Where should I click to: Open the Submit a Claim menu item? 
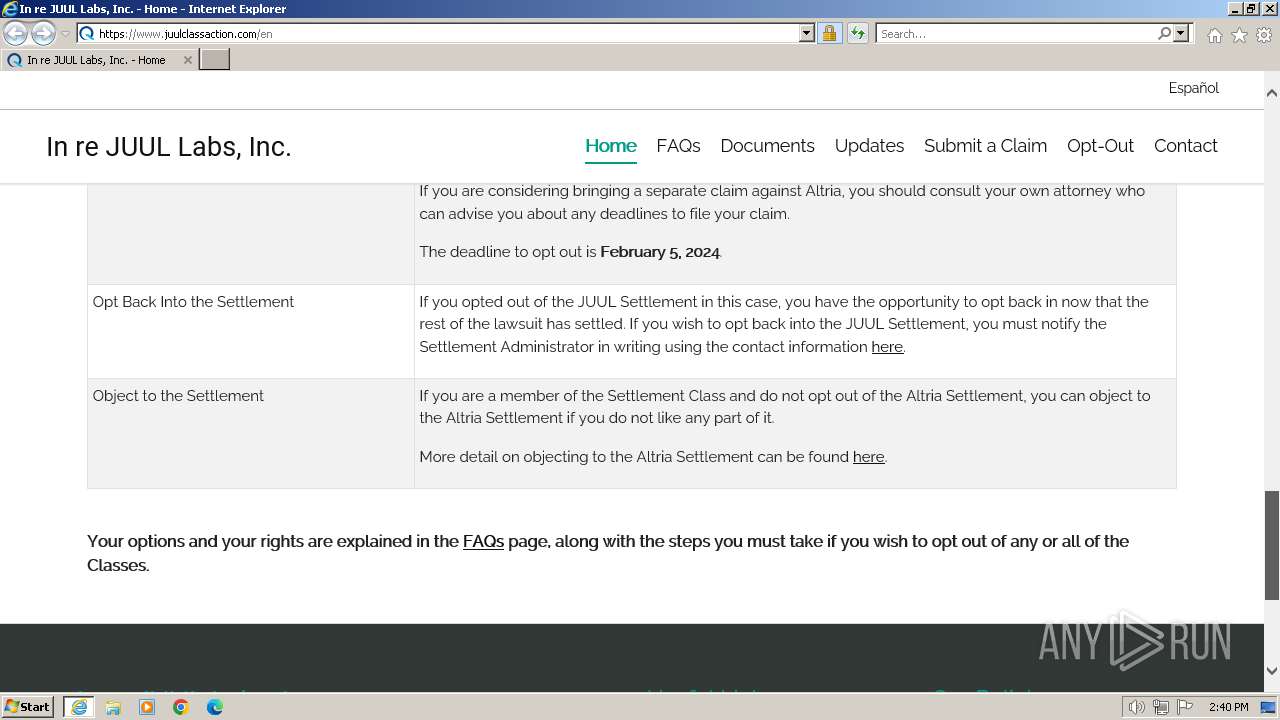click(x=985, y=146)
